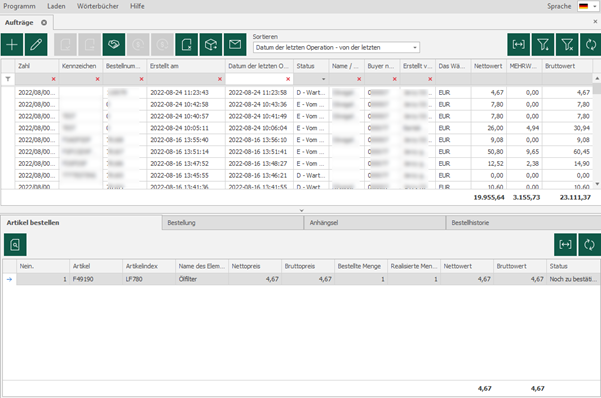
Task: Switch to the Anhängsel tab
Action: tap(375, 223)
